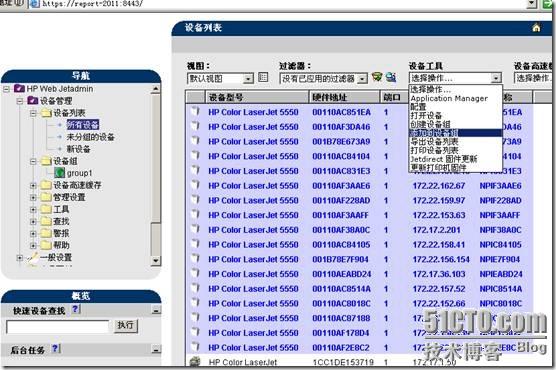Open the 设备高速缓存 action dropdown at right
556x370 pixels.
[x=533, y=78]
